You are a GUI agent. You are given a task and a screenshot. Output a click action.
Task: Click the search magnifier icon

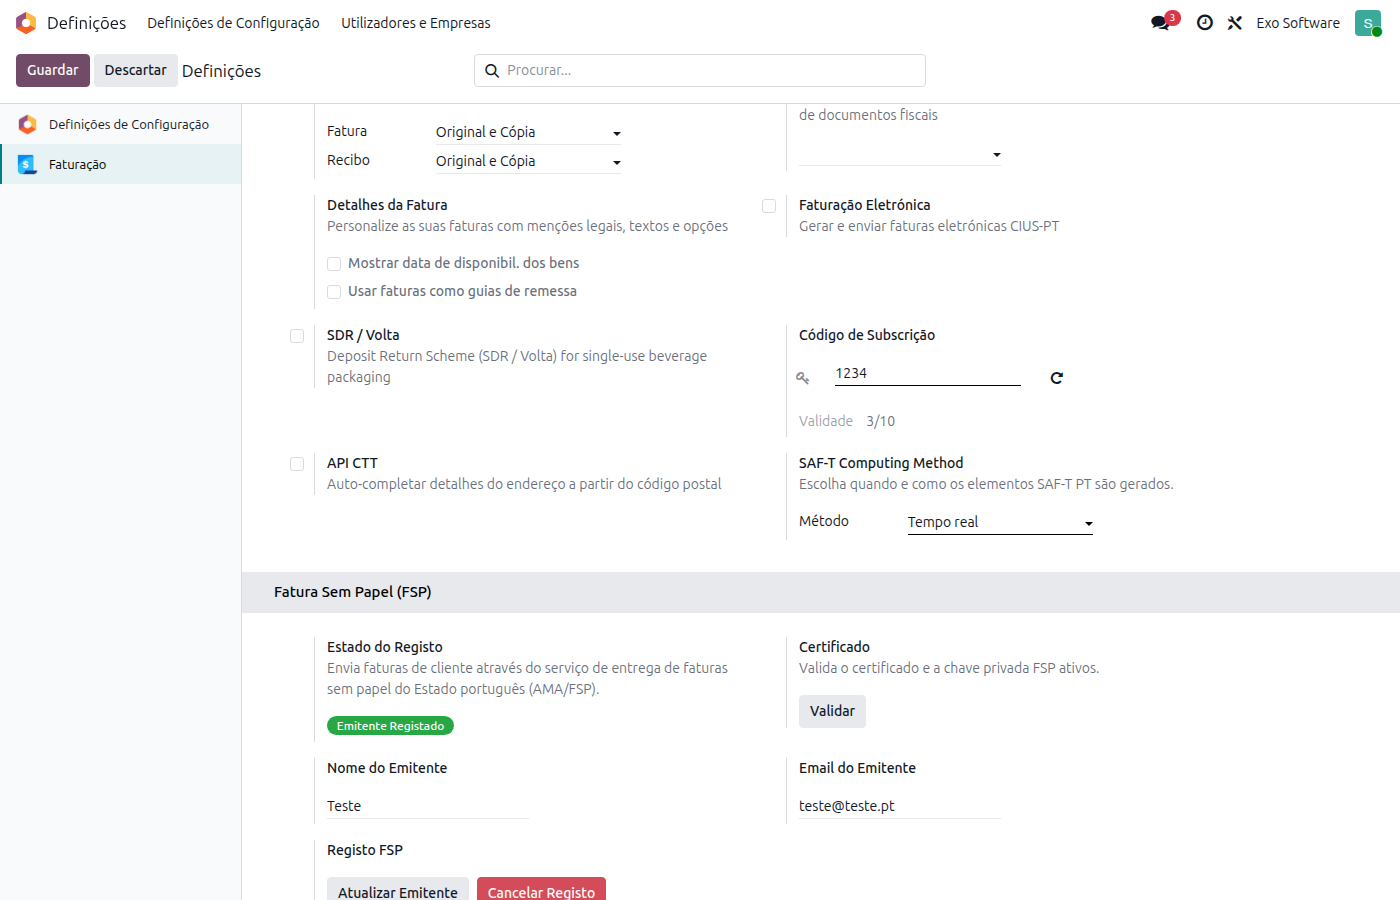[x=492, y=71]
